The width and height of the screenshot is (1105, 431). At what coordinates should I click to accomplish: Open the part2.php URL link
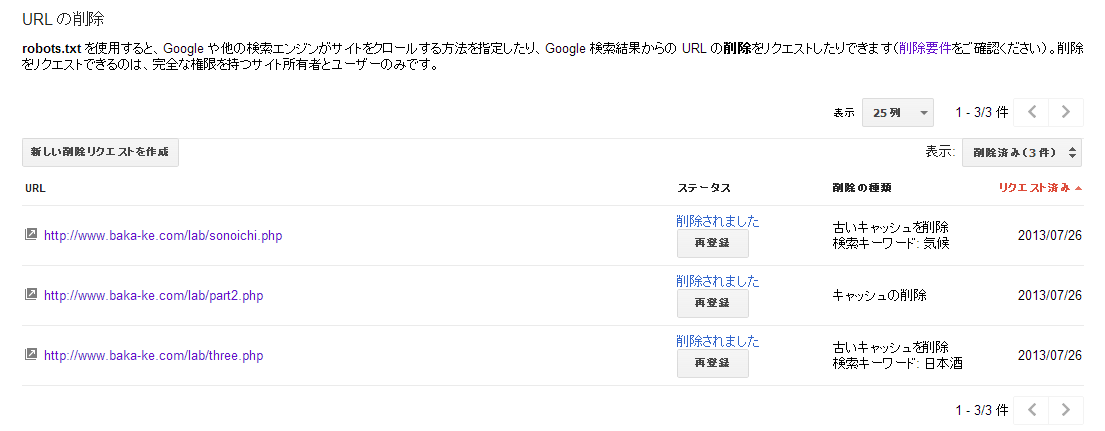153,296
